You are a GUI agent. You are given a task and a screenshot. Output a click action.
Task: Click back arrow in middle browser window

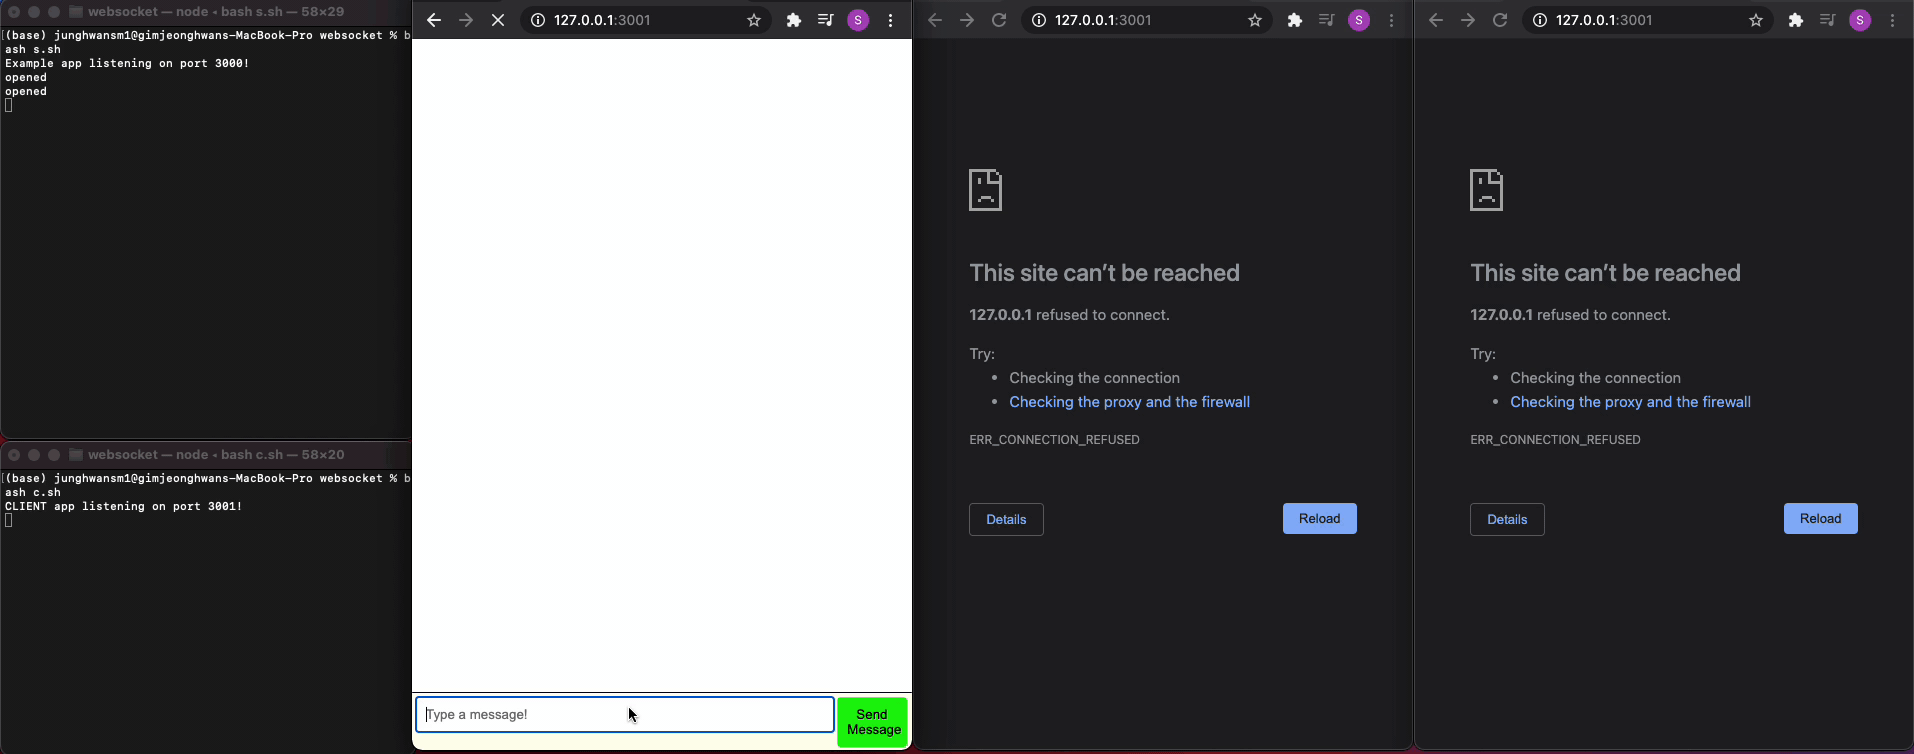[x=935, y=20]
